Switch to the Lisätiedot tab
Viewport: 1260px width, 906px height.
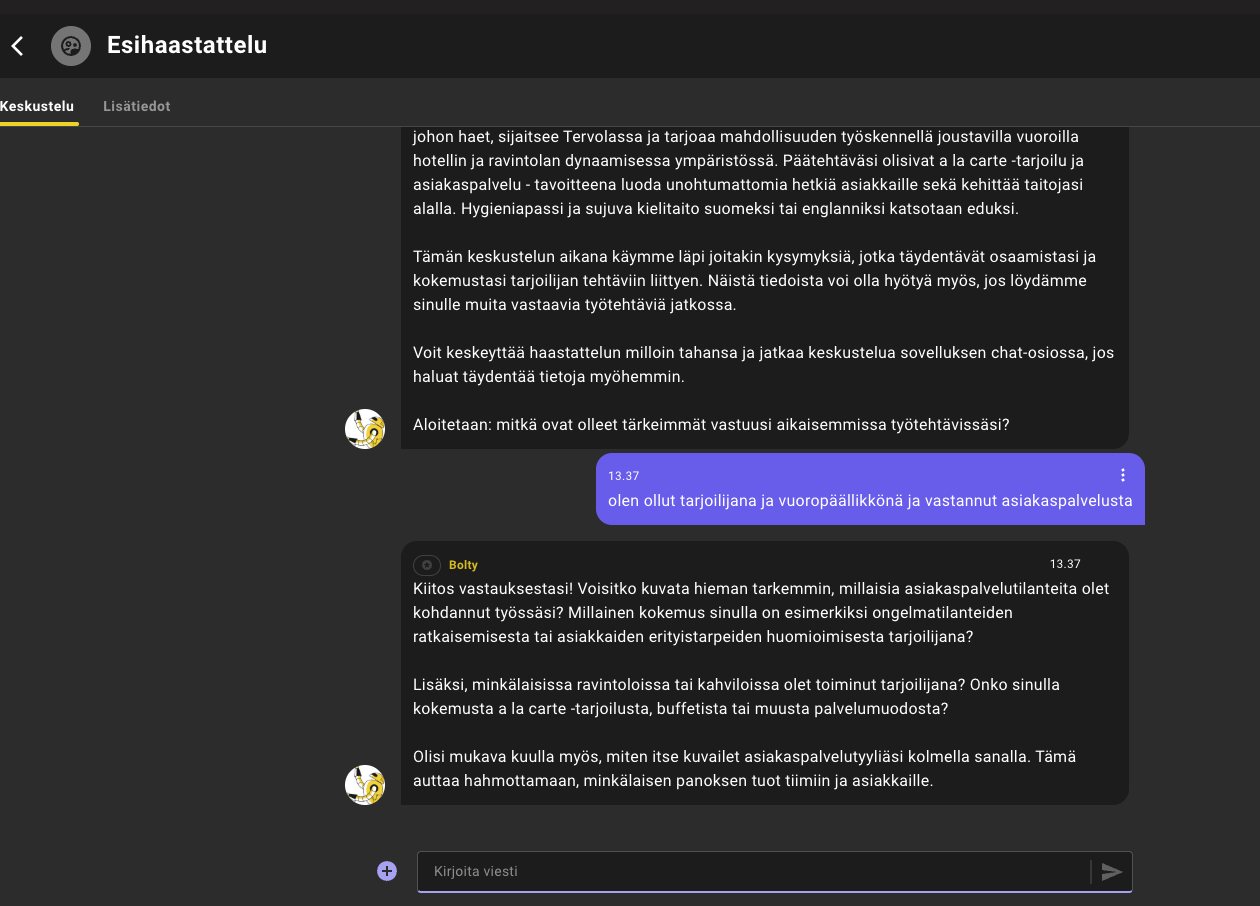click(136, 106)
